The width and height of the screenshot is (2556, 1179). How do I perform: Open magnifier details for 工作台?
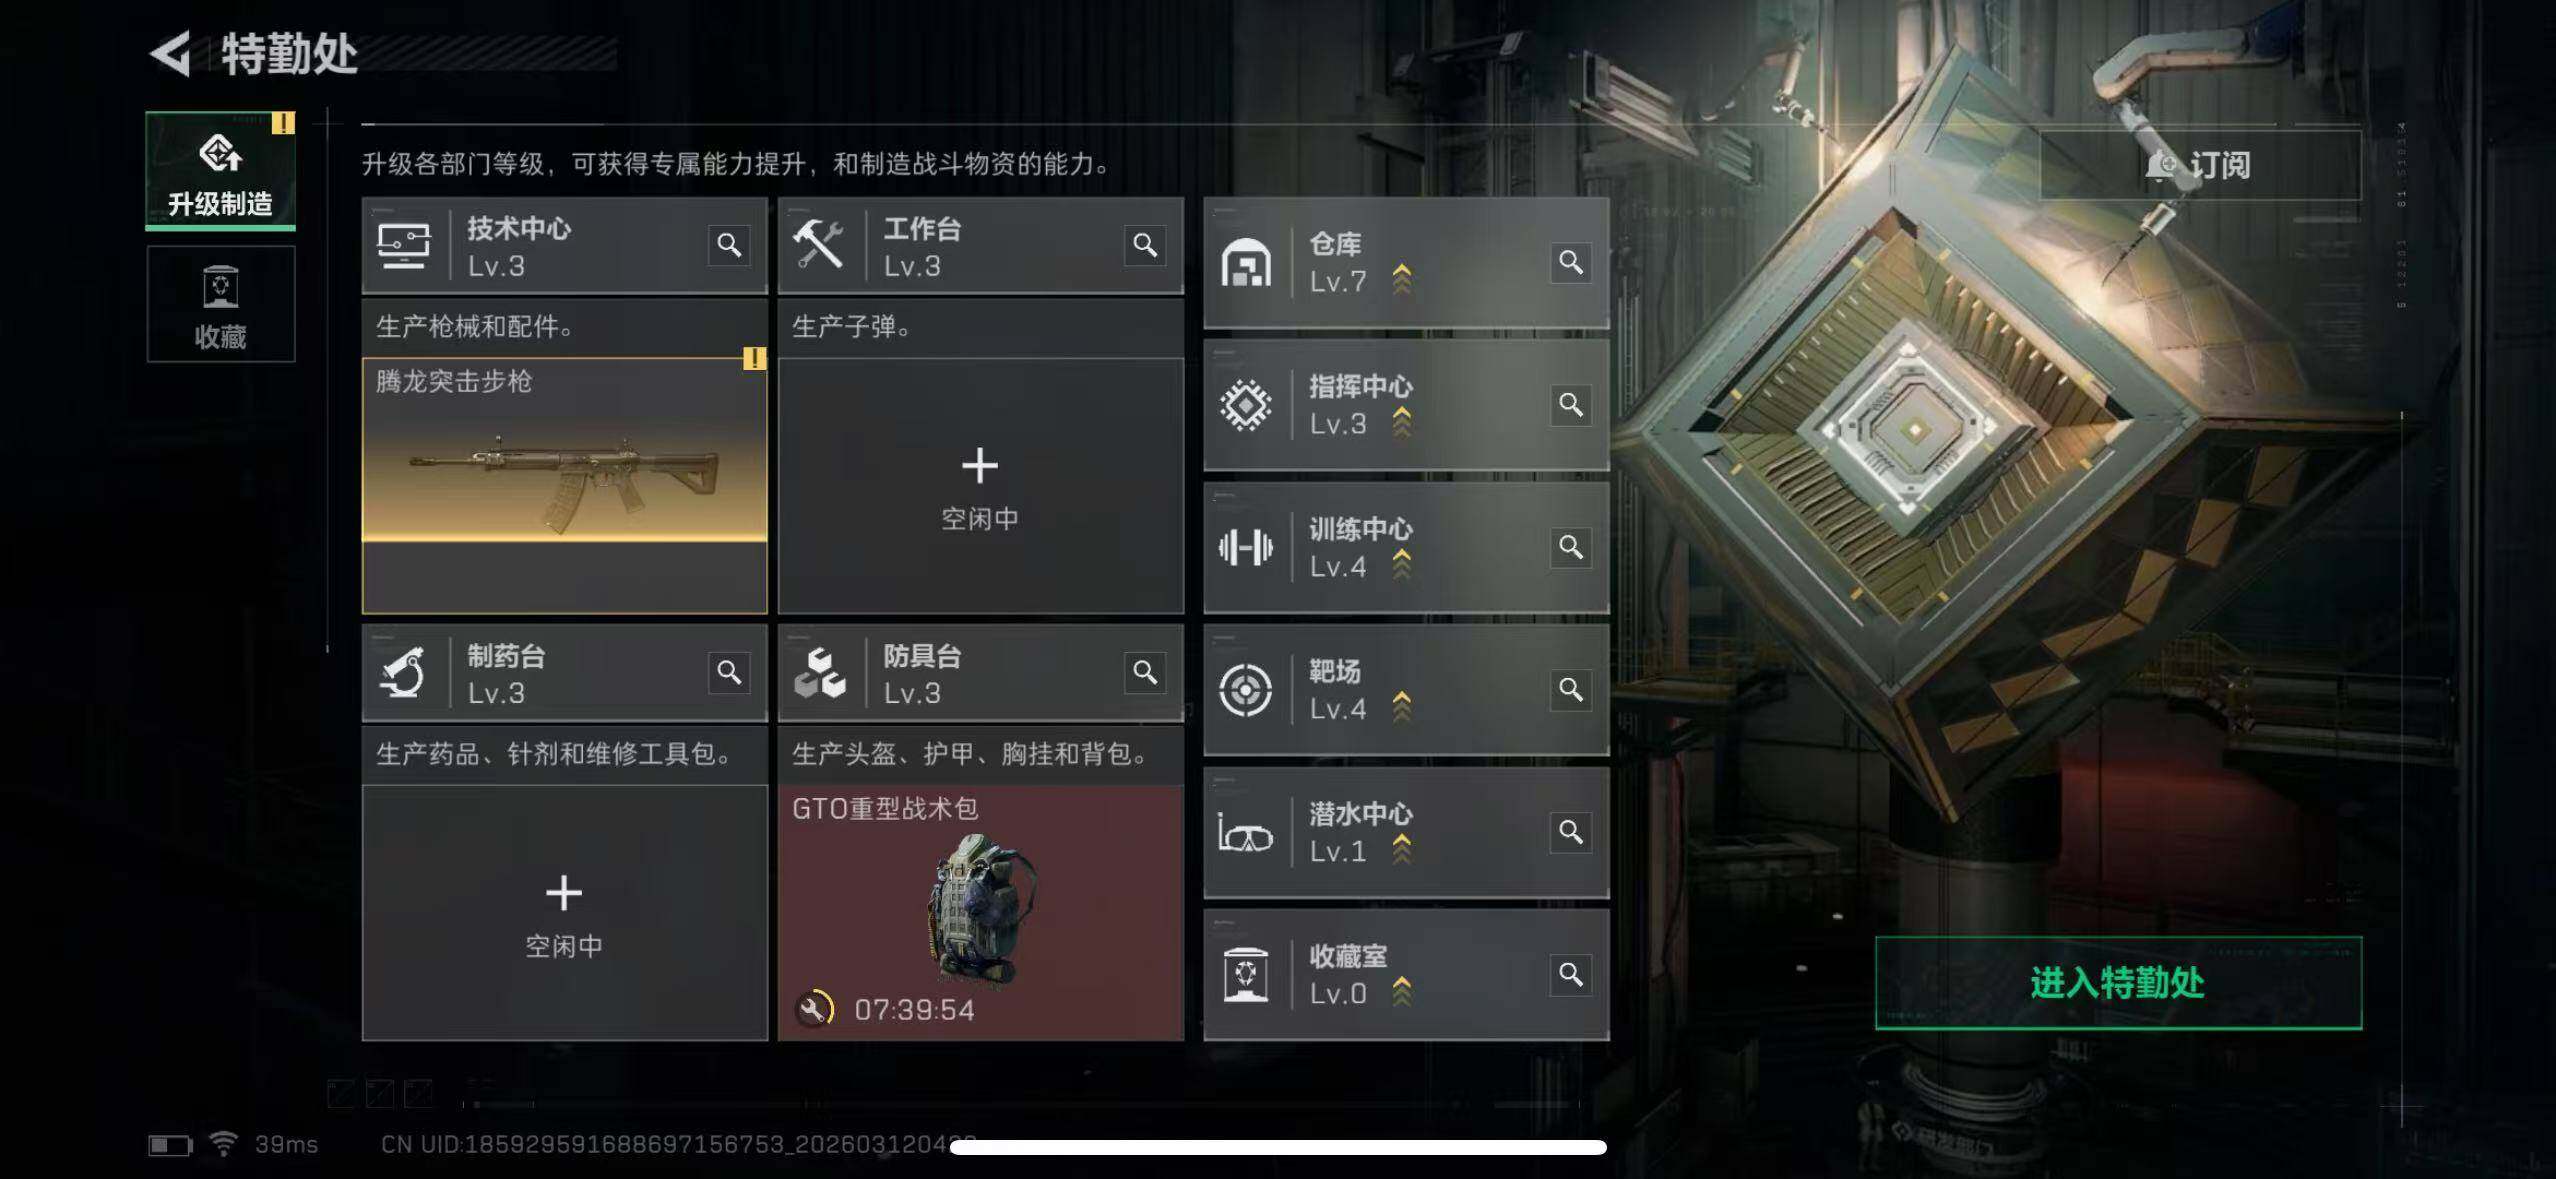(x=1145, y=245)
